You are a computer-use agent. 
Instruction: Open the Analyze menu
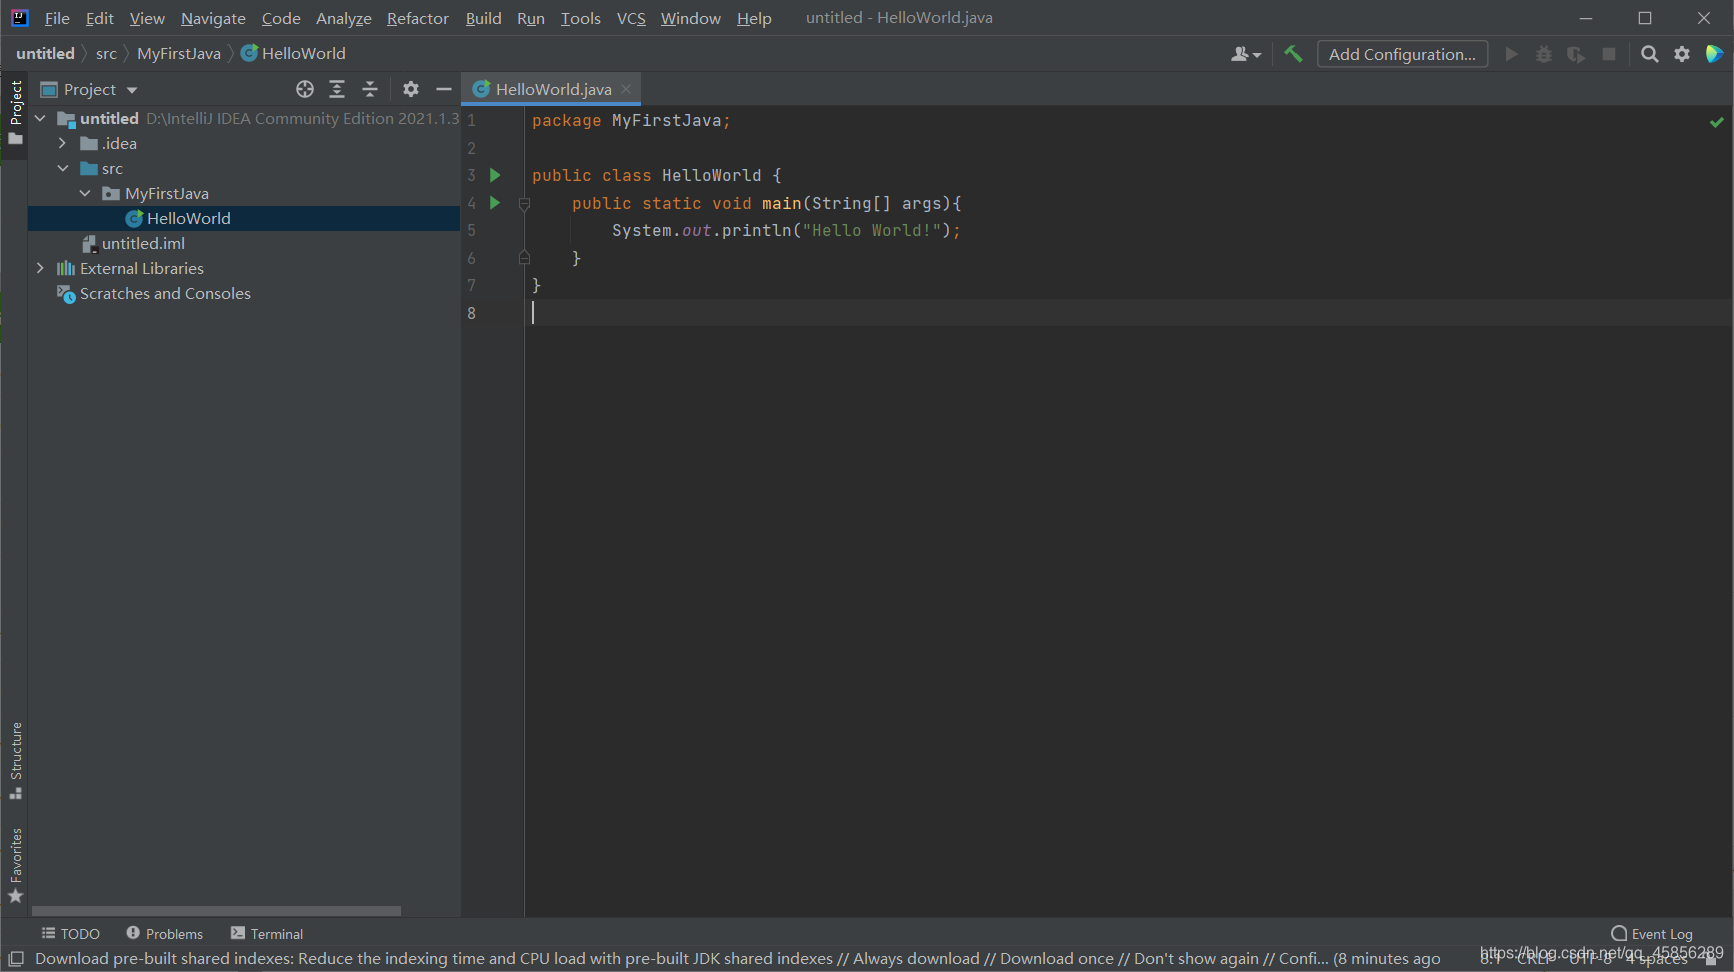click(343, 18)
